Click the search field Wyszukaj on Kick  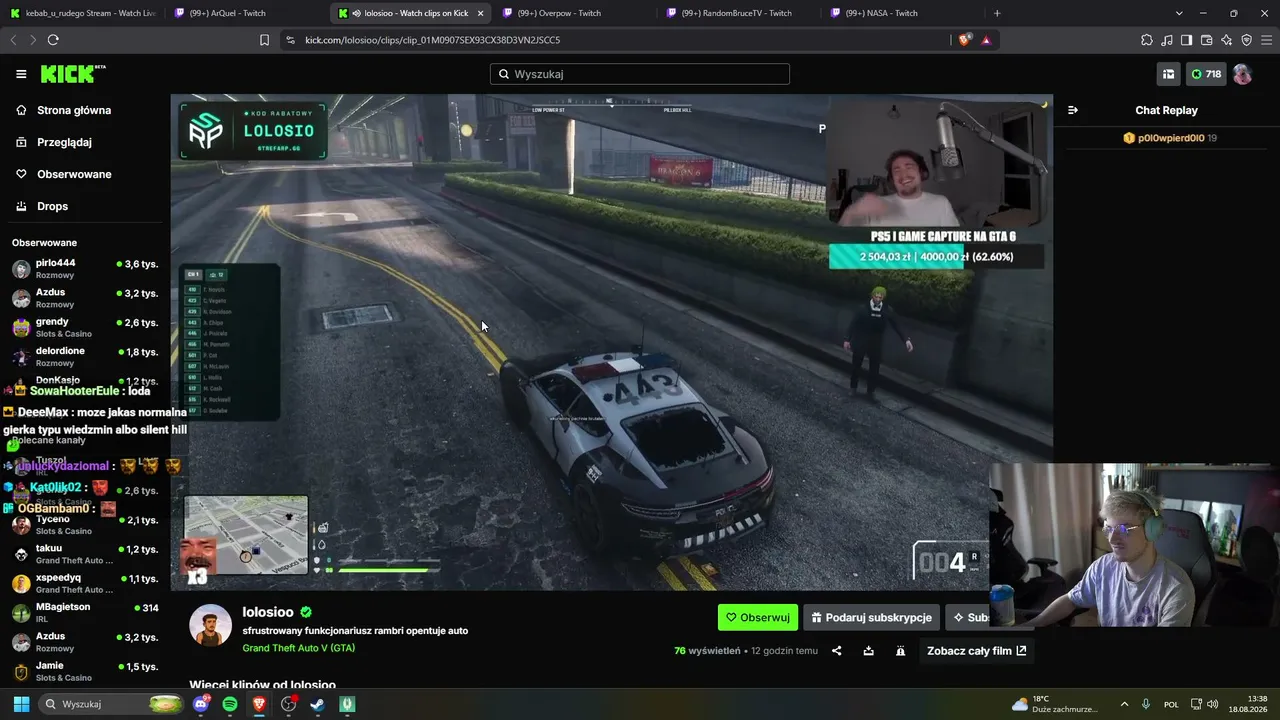pyautogui.click(x=640, y=74)
